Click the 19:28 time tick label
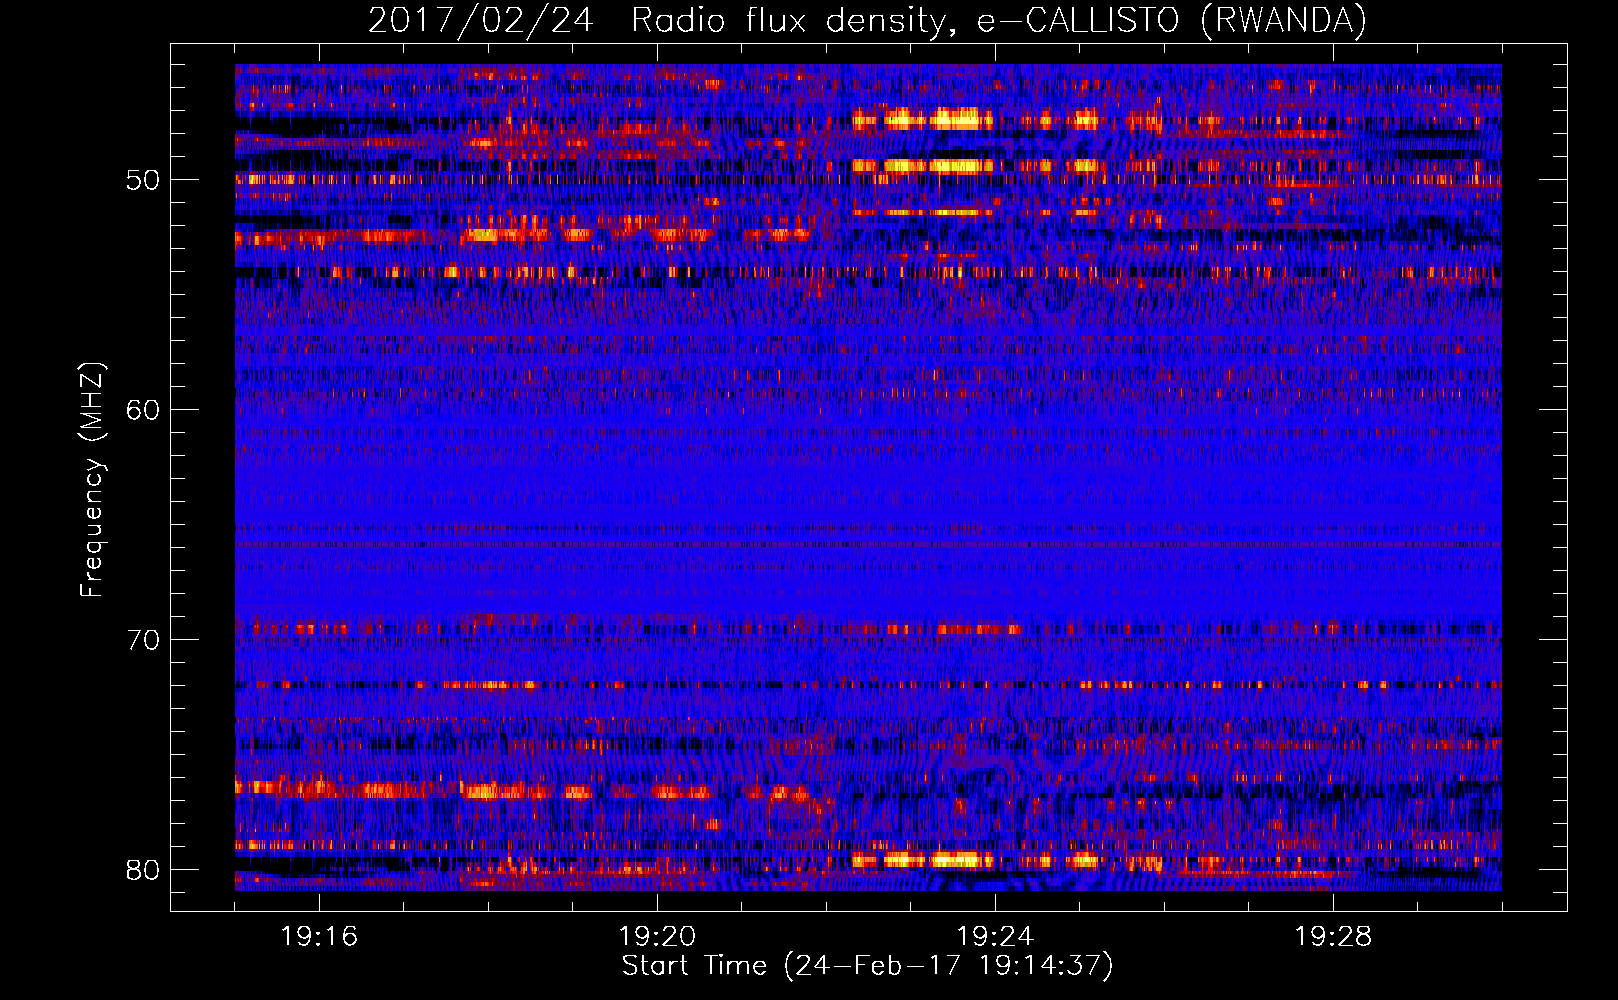Image resolution: width=1618 pixels, height=1000 pixels. pyautogui.click(x=1333, y=937)
